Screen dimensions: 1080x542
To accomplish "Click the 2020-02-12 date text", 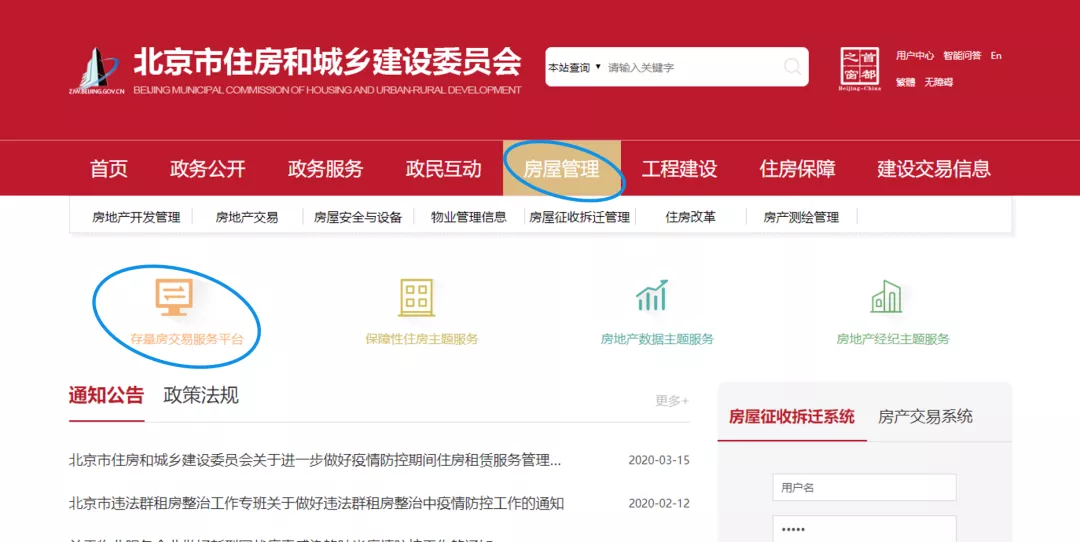I will [658, 503].
